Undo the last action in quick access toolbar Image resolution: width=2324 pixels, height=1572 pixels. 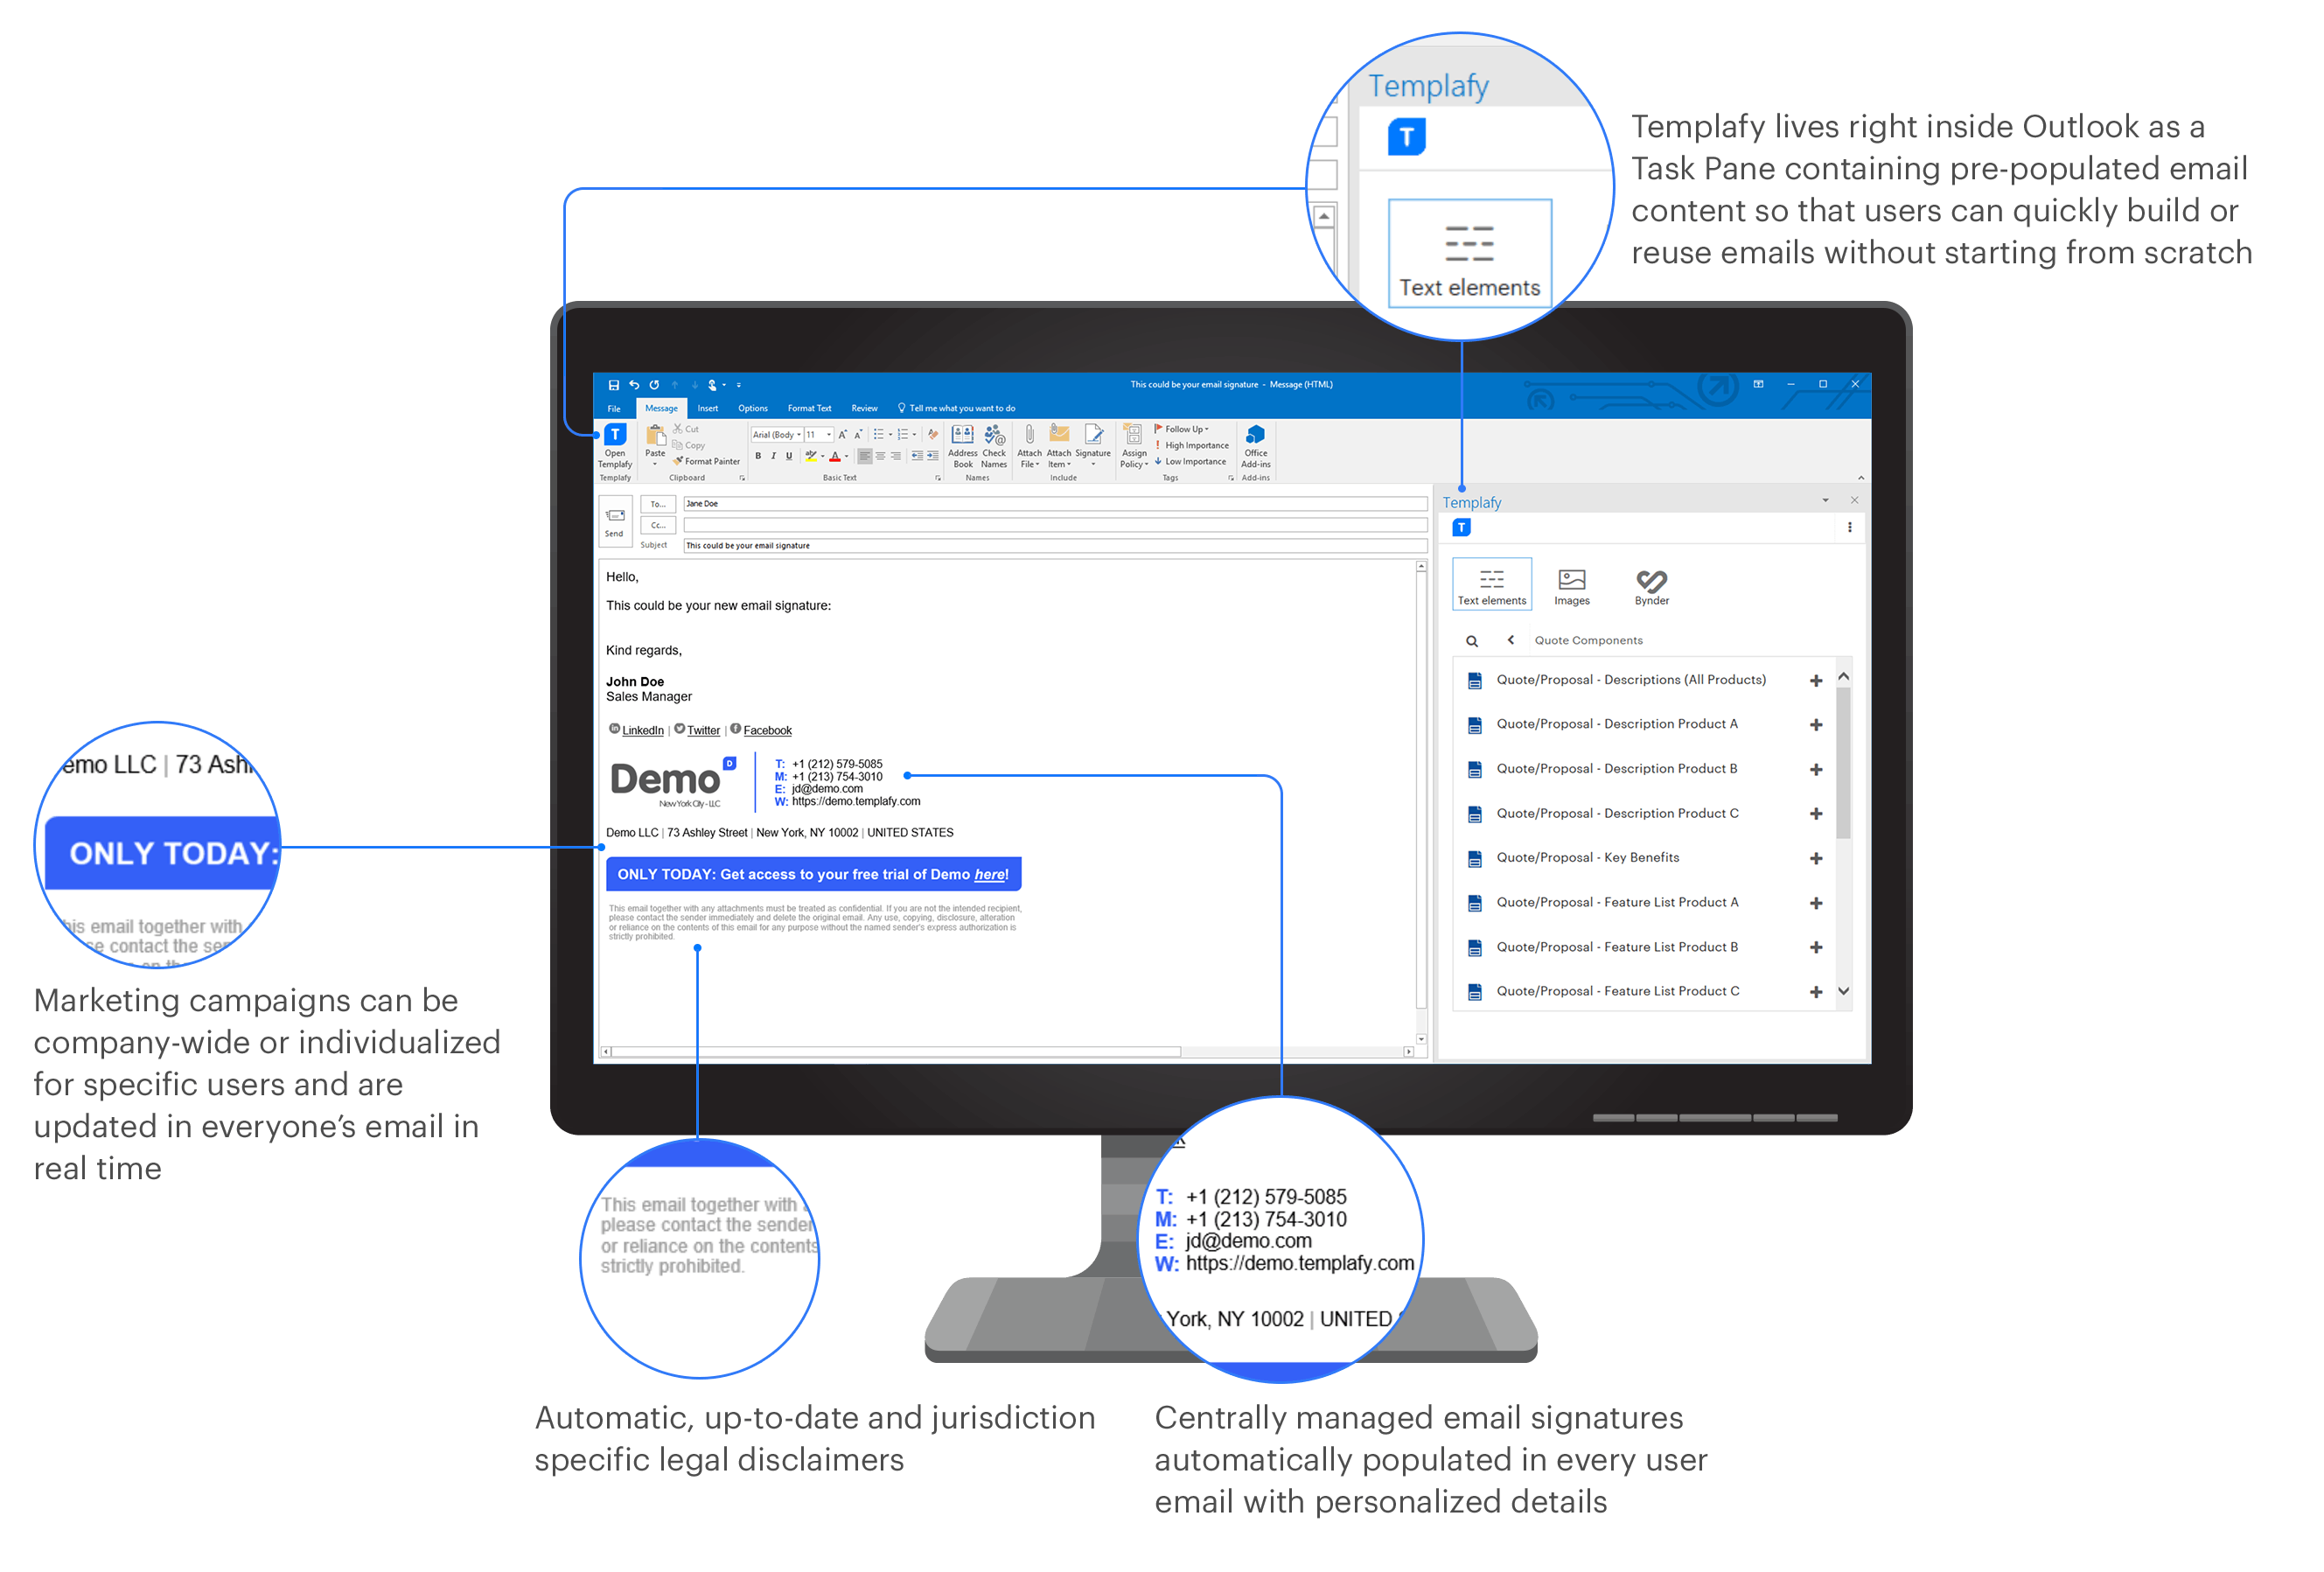coord(634,385)
